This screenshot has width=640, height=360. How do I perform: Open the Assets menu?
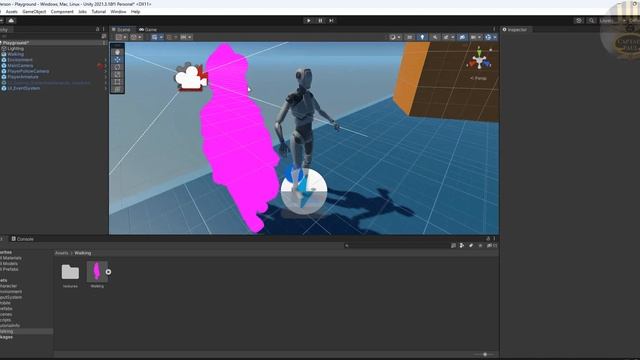(x=11, y=12)
